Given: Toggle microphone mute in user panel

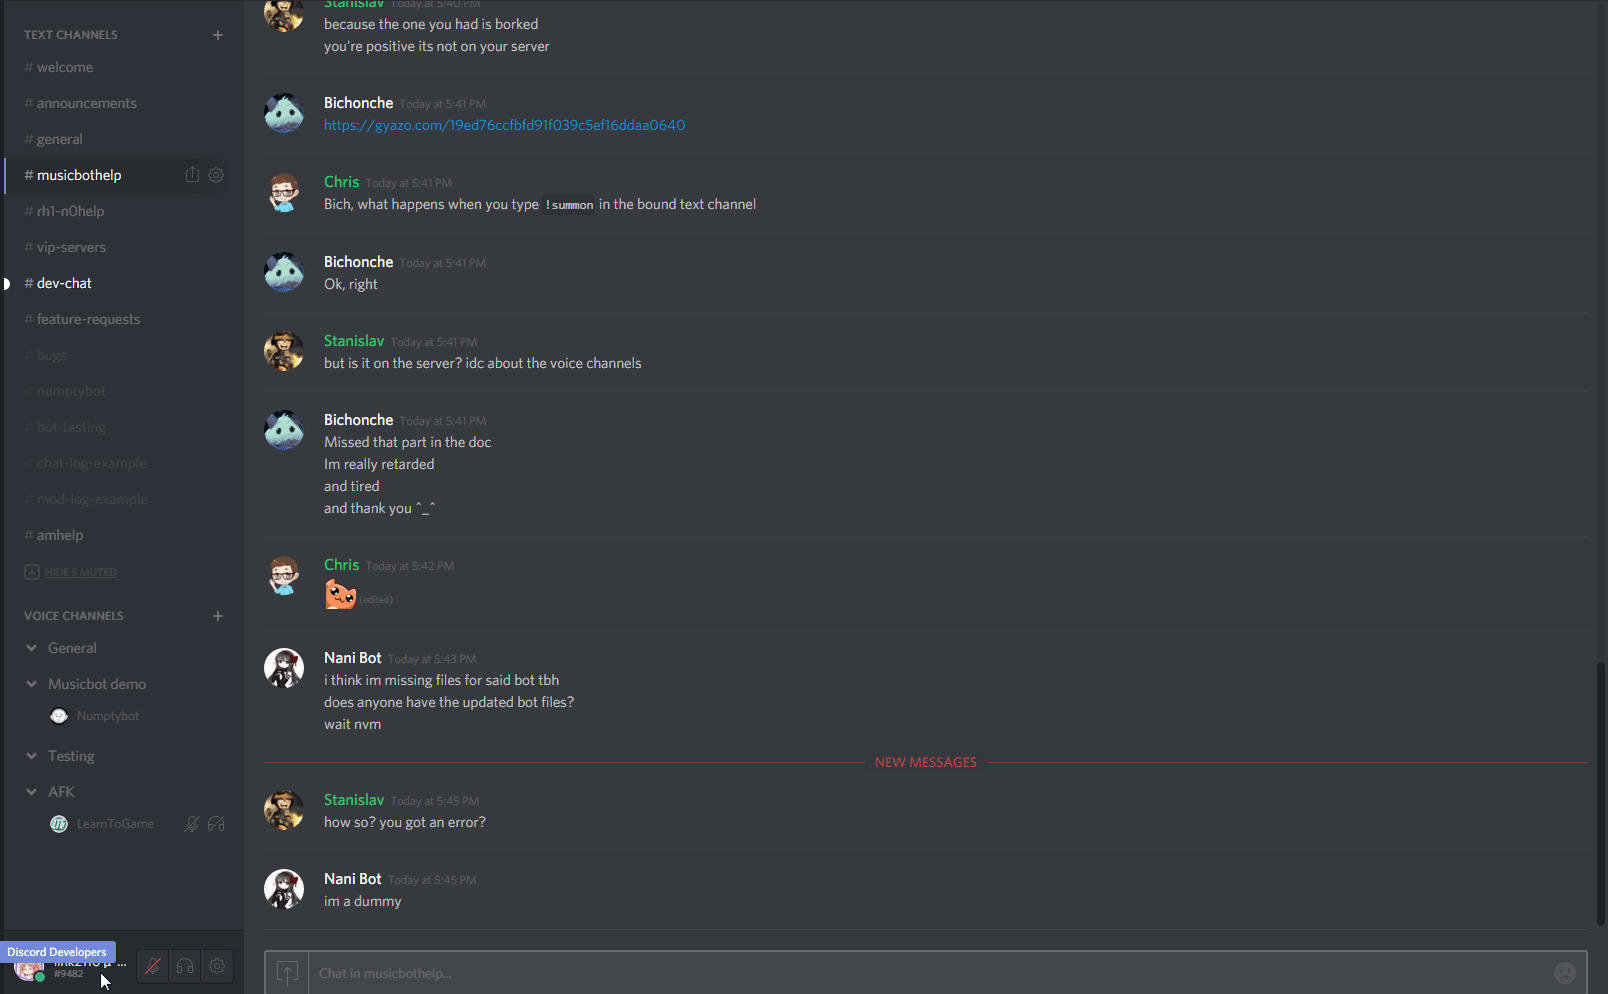Looking at the screenshot, I should 153,966.
